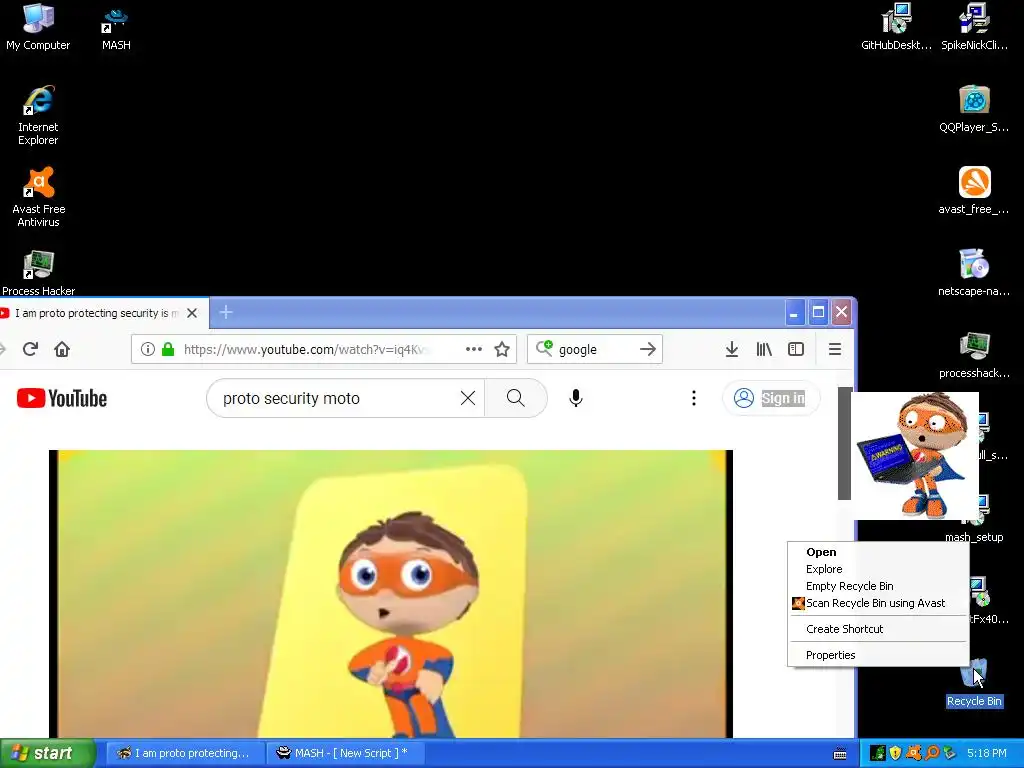Image resolution: width=1024 pixels, height=768 pixels.
Task: Clear YouTube search box text
Action: pos(468,398)
